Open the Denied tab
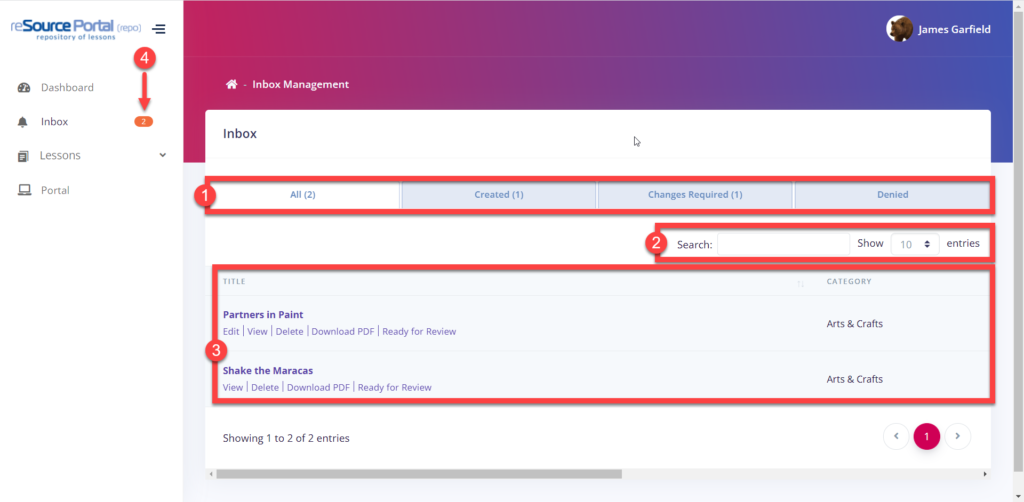This screenshot has width=1024, height=502. [x=892, y=195]
